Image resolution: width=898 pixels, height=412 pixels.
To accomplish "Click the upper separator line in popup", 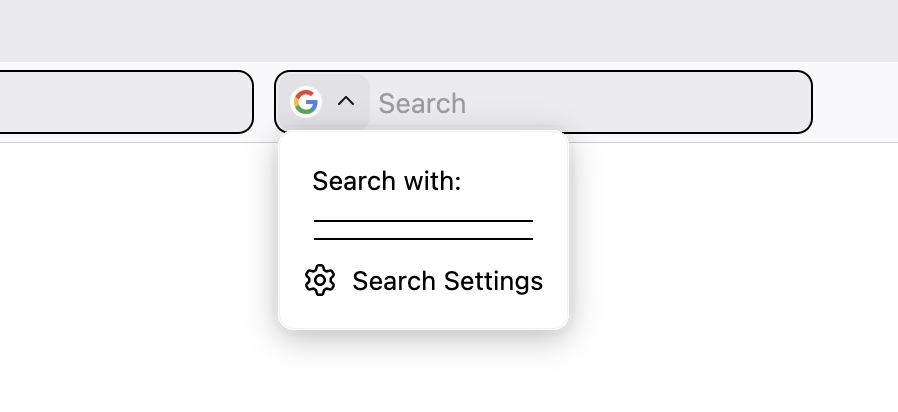I will pyautogui.click(x=423, y=220).
